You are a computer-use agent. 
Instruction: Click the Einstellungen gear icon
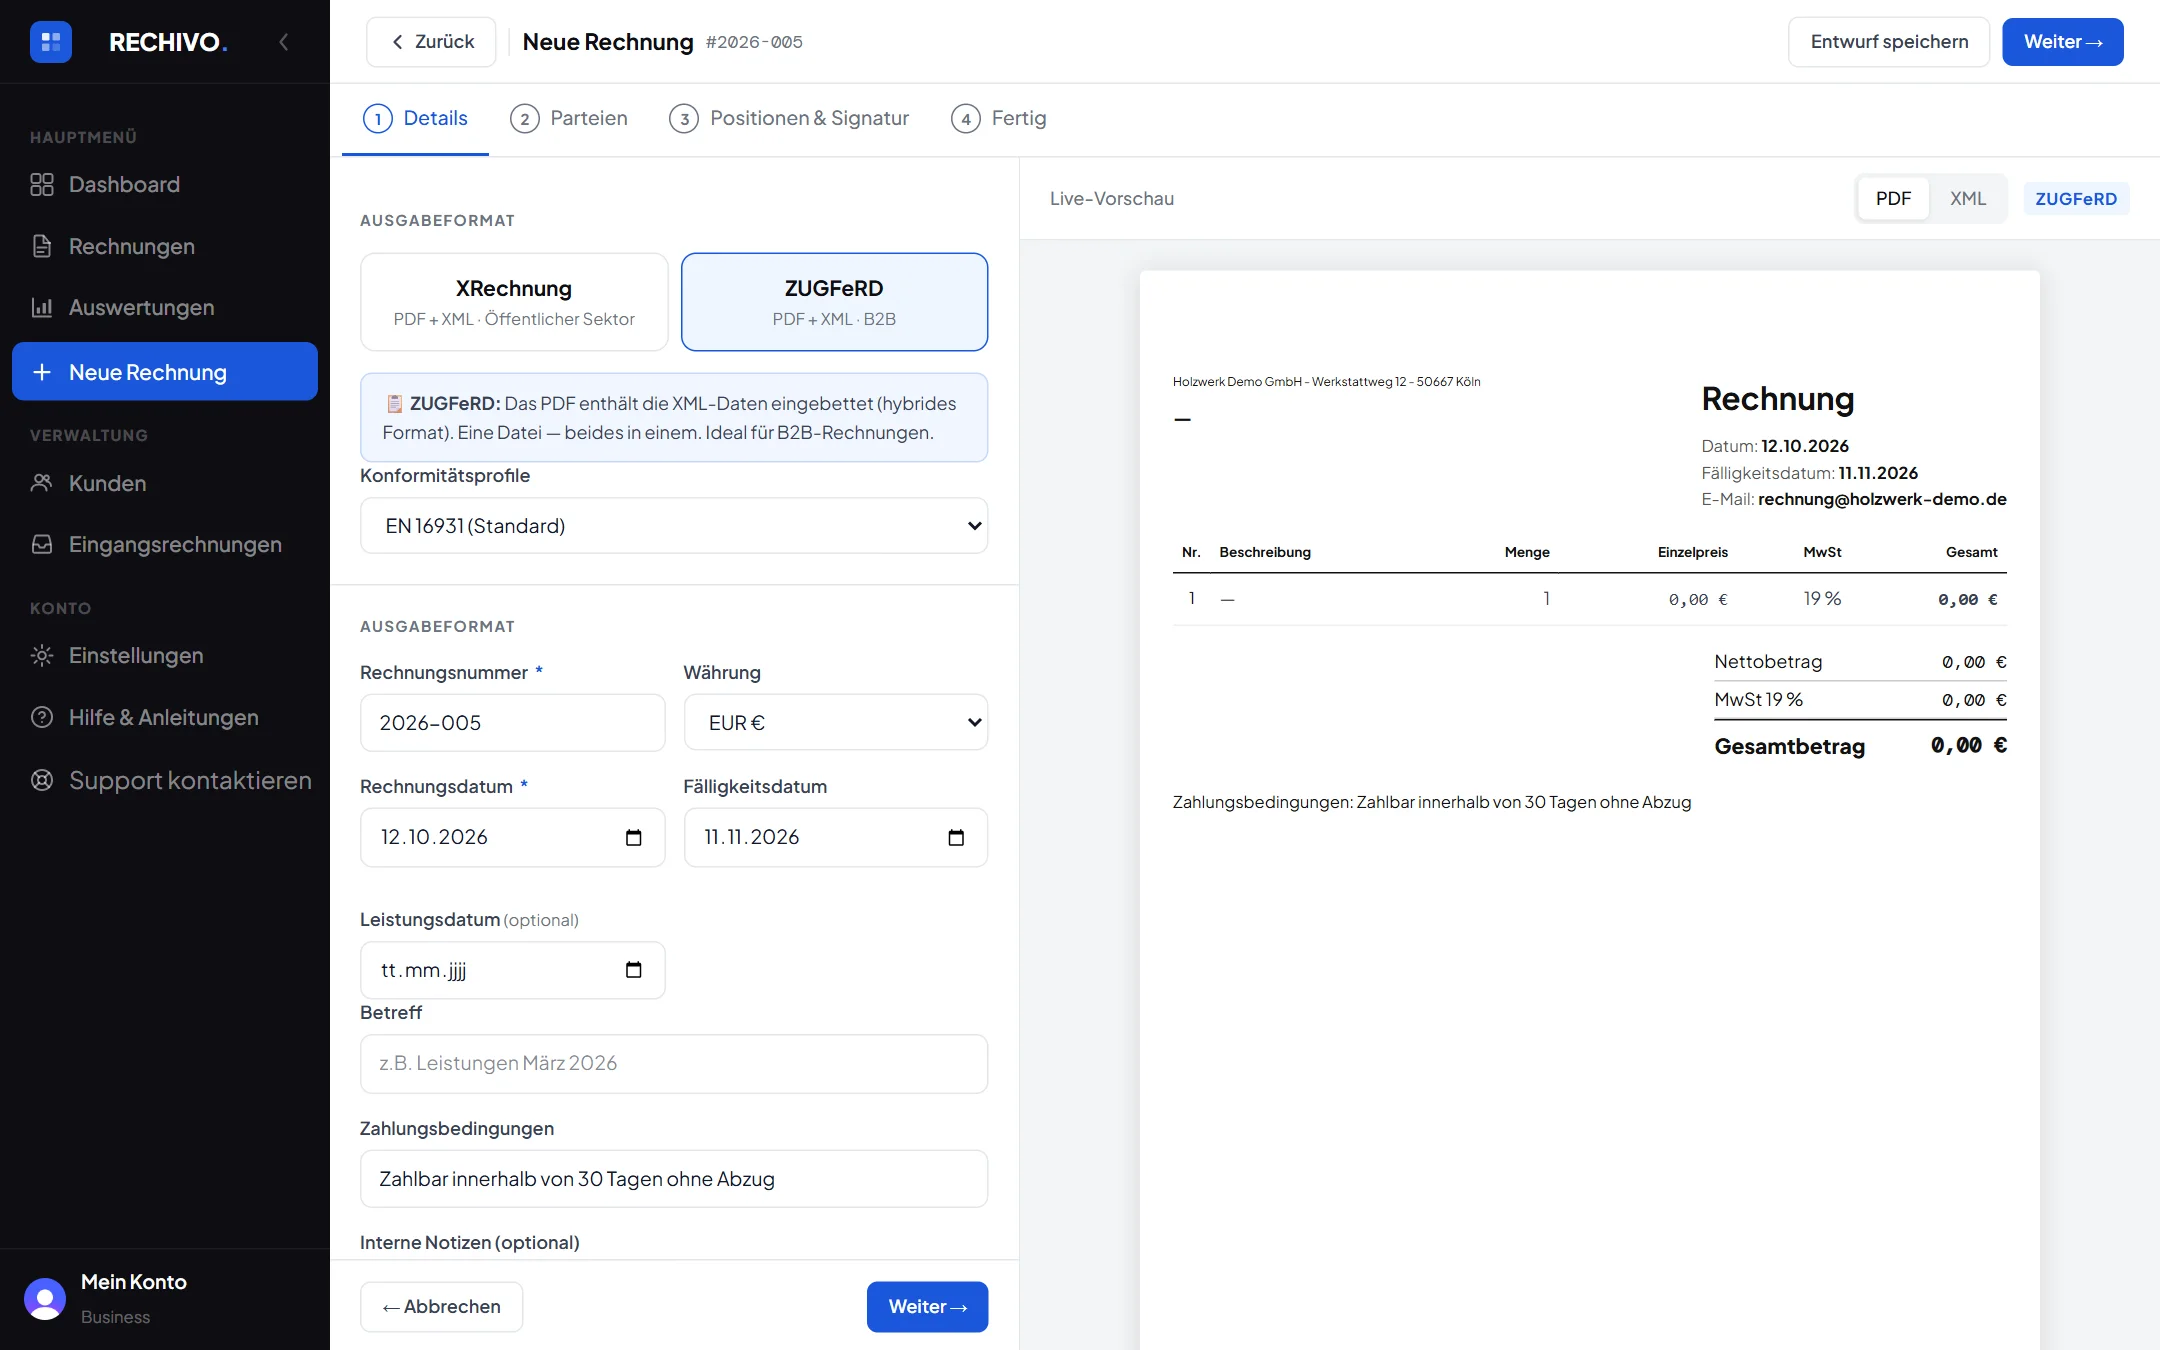coord(42,656)
